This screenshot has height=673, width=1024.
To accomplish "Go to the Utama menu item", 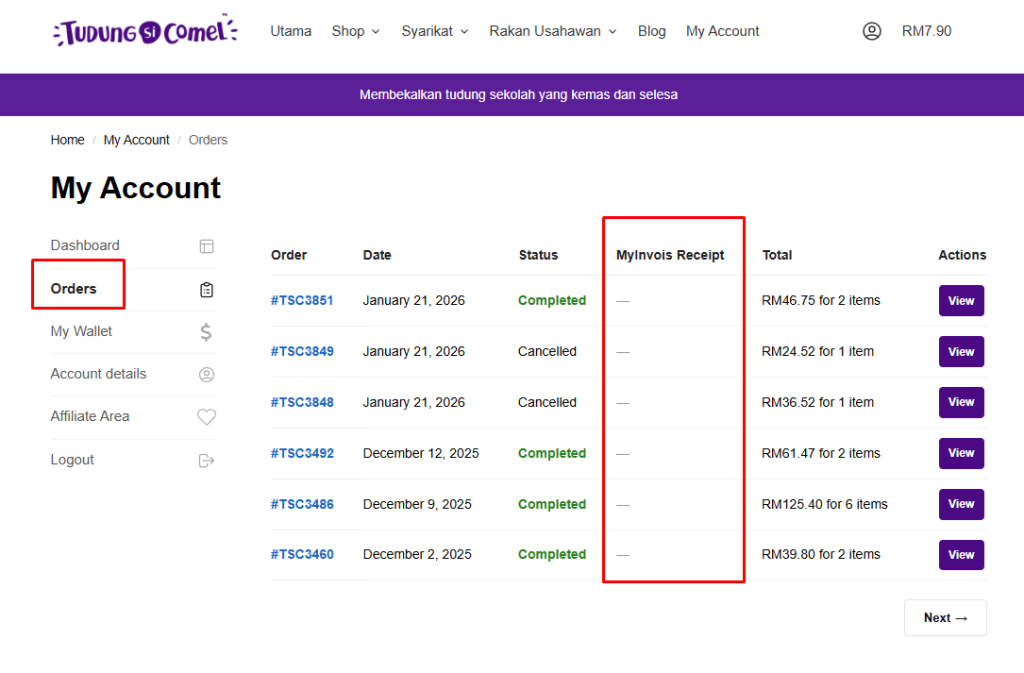I will click(x=291, y=31).
